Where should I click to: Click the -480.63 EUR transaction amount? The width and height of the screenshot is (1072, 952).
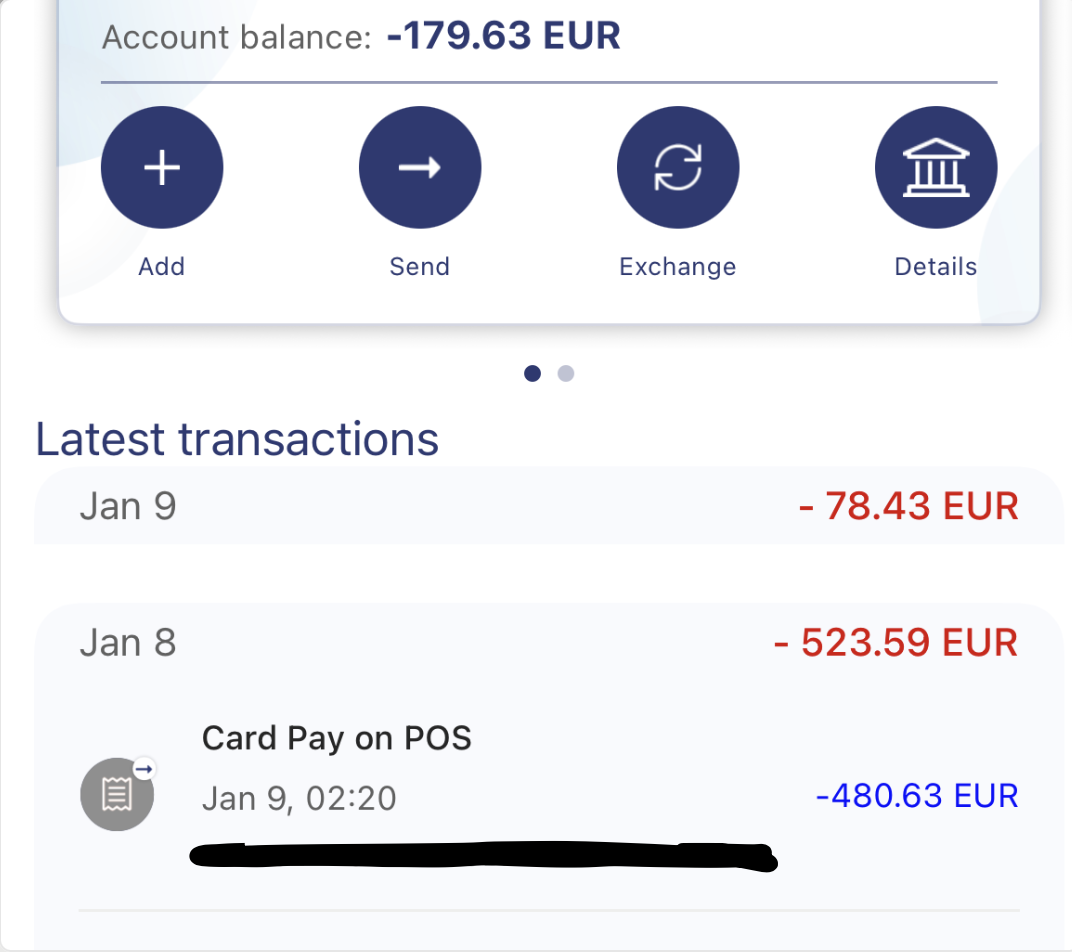917,796
